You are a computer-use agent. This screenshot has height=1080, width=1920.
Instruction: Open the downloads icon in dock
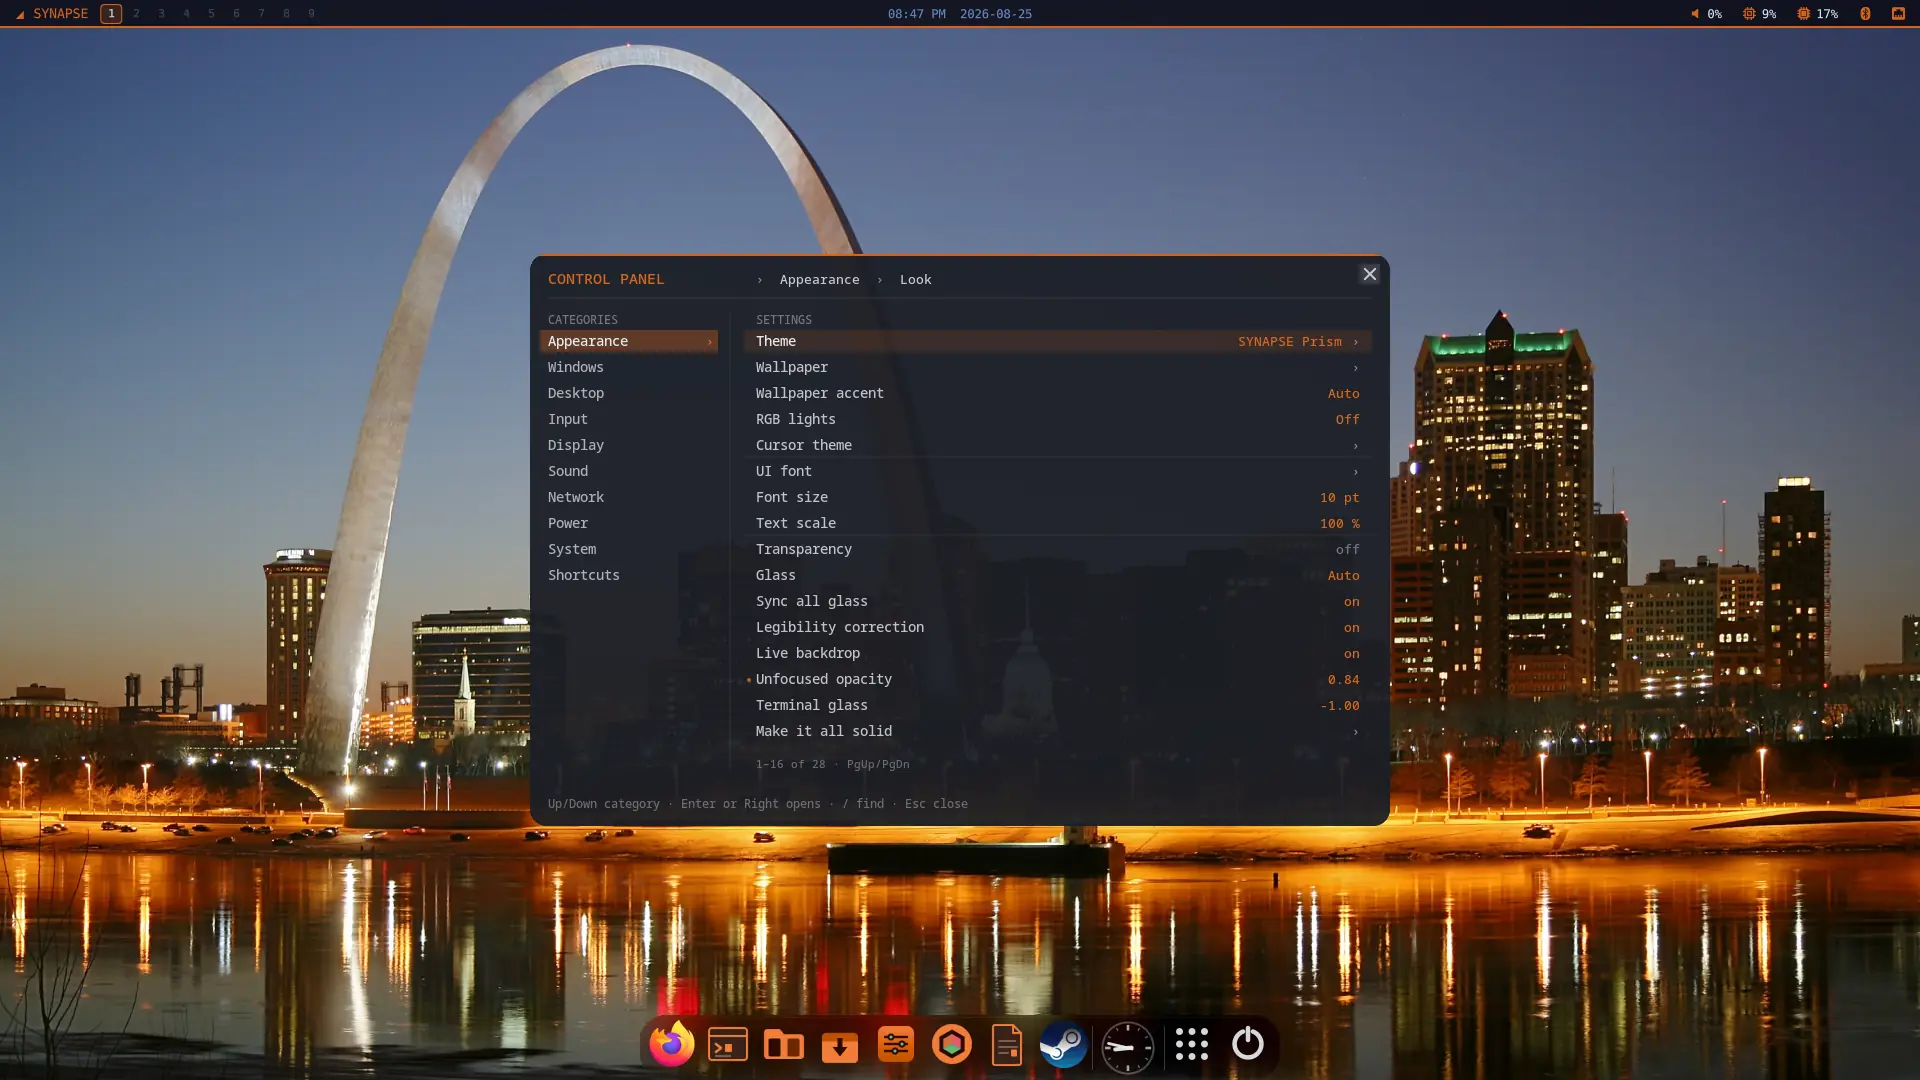840,1044
